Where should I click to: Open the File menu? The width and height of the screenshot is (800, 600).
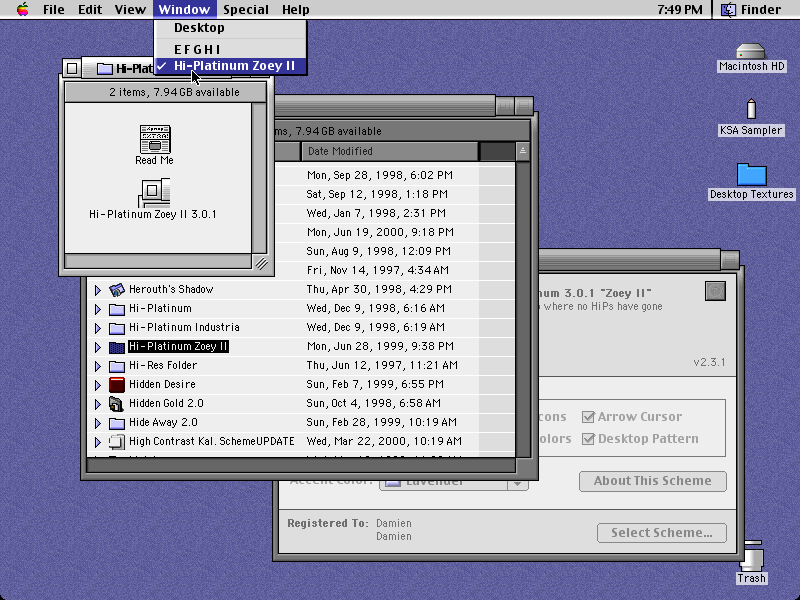[x=54, y=9]
